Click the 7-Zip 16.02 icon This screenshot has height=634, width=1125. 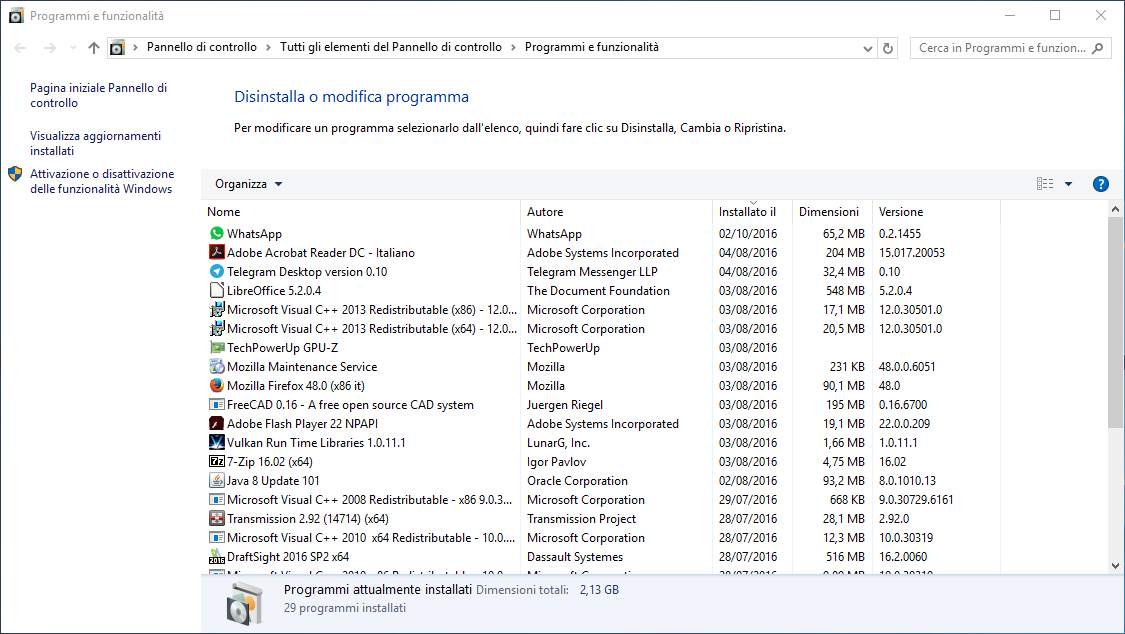217,461
